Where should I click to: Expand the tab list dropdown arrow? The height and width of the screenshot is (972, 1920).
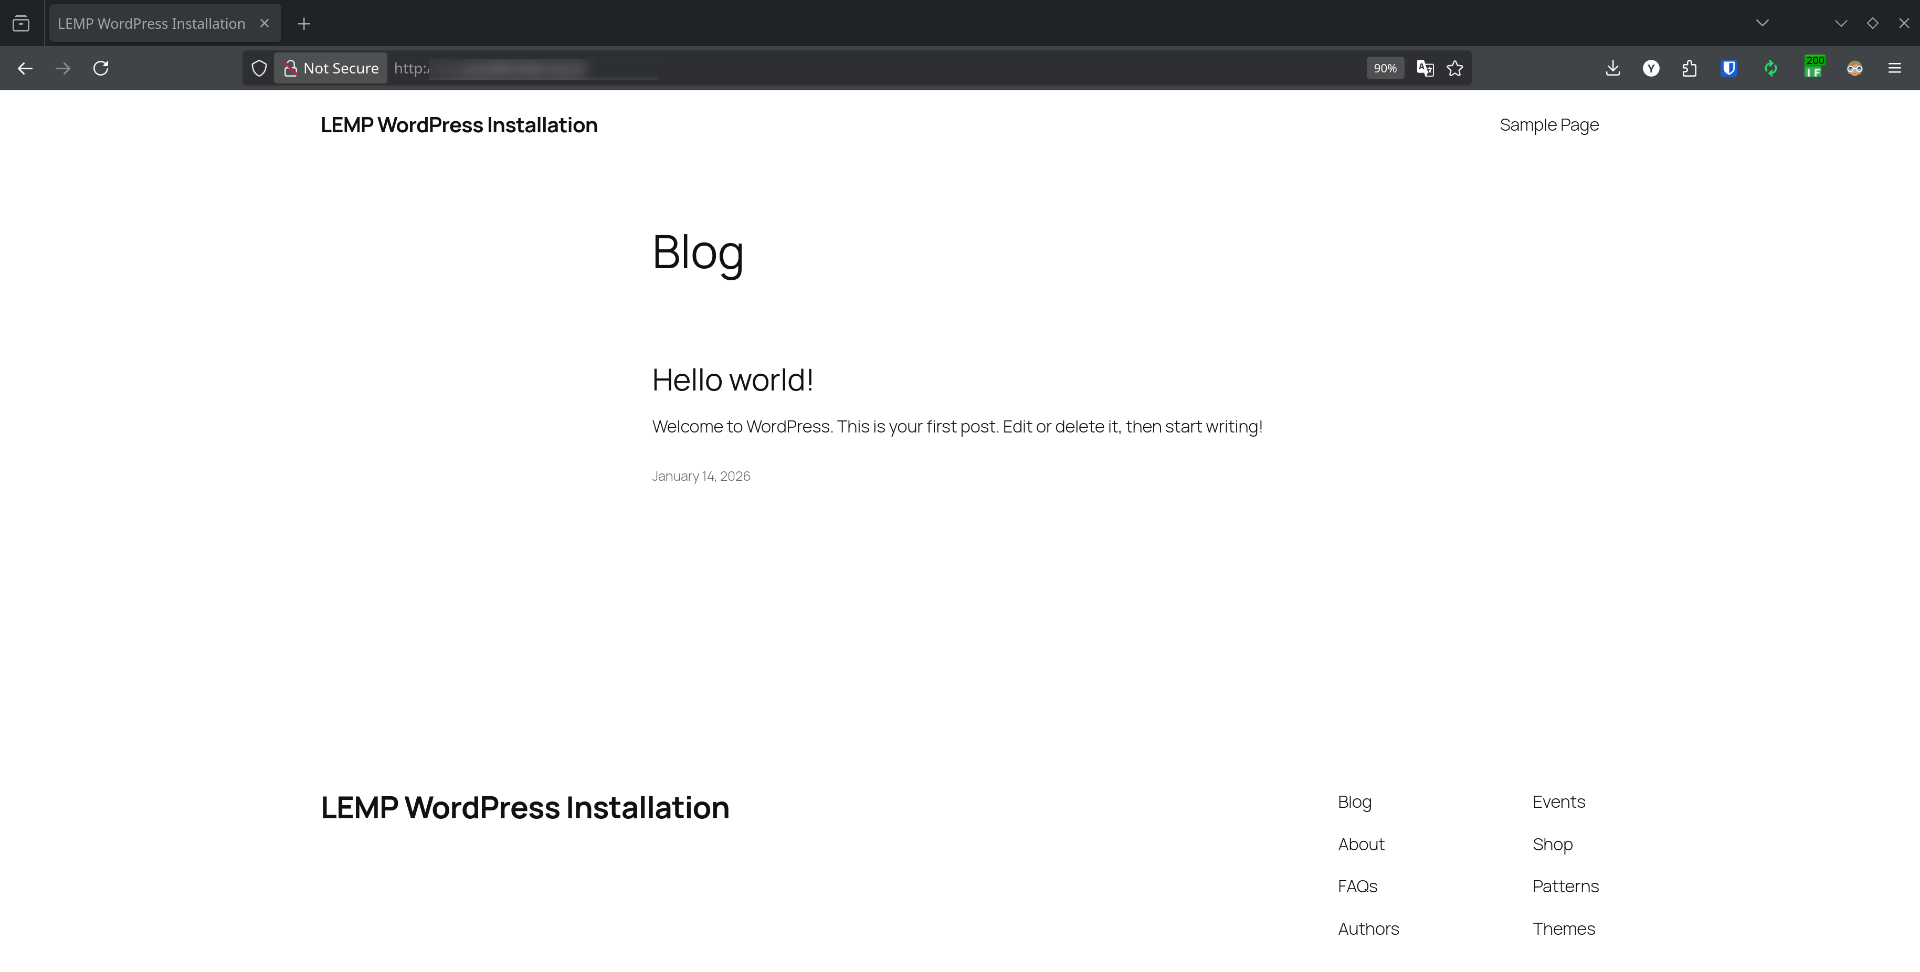(x=1762, y=22)
